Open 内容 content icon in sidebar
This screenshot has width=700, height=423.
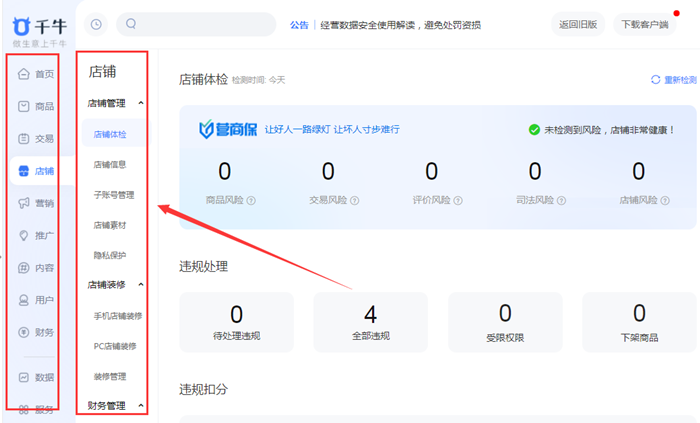click(24, 268)
